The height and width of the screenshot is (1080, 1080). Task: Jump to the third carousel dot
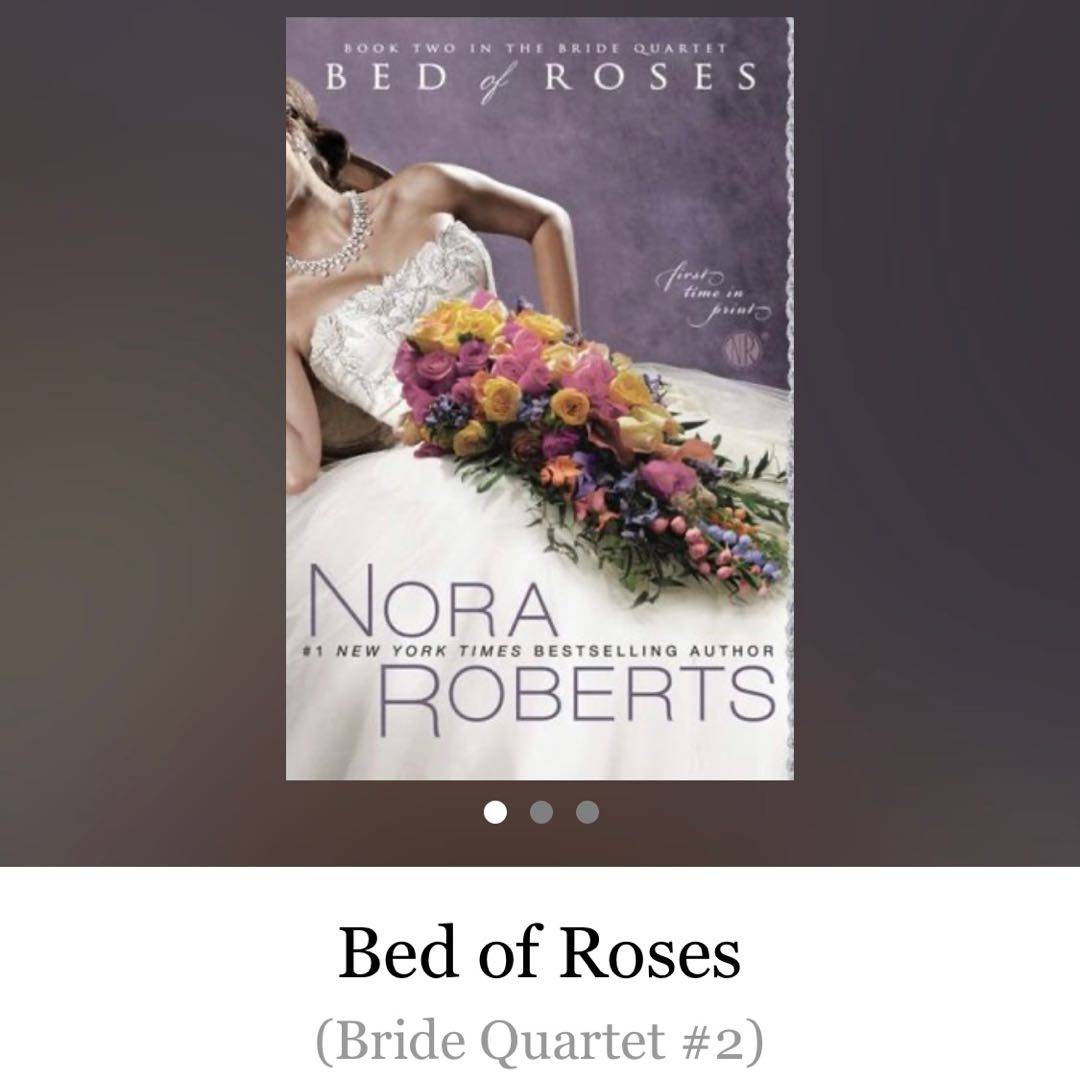(x=588, y=812)
